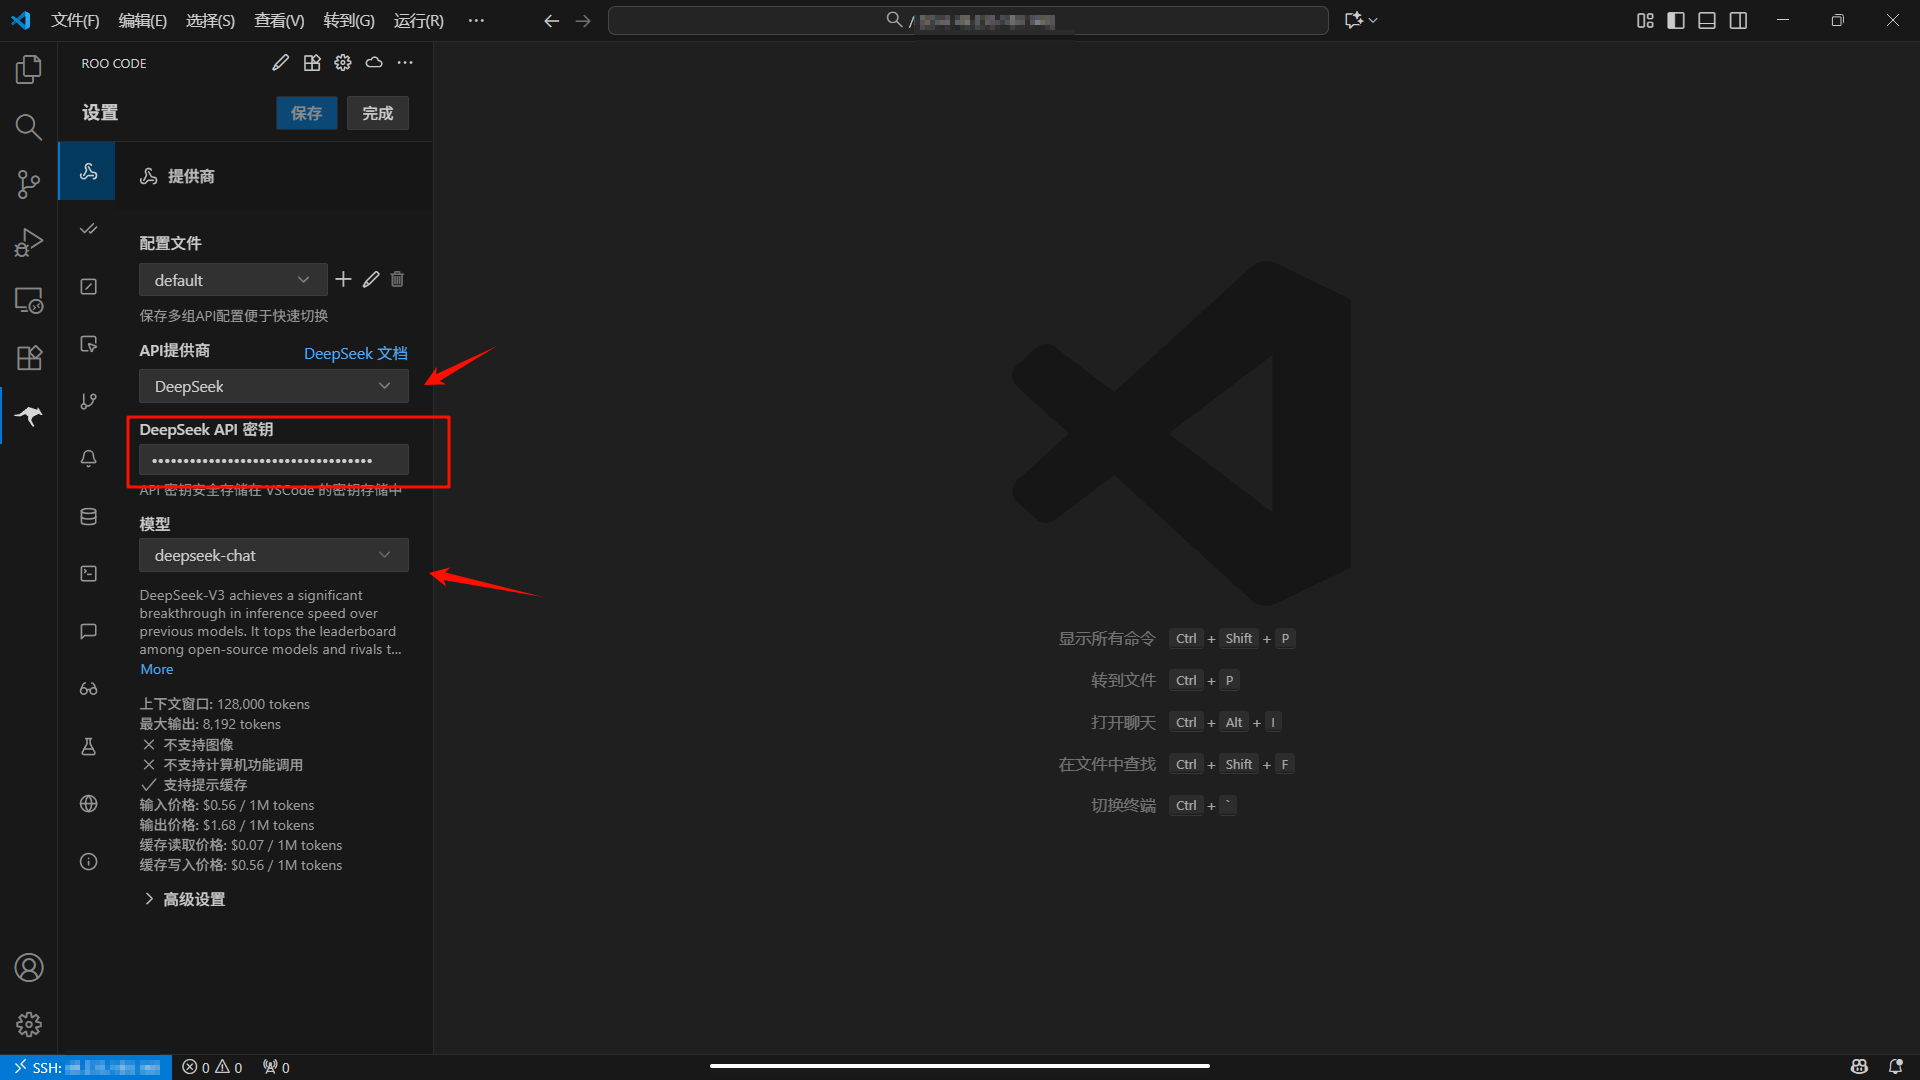This screenshot has height=1080, width=1920.
Task: Open the Extensions view
Action: pyautogui.click(x=29, y=358)
